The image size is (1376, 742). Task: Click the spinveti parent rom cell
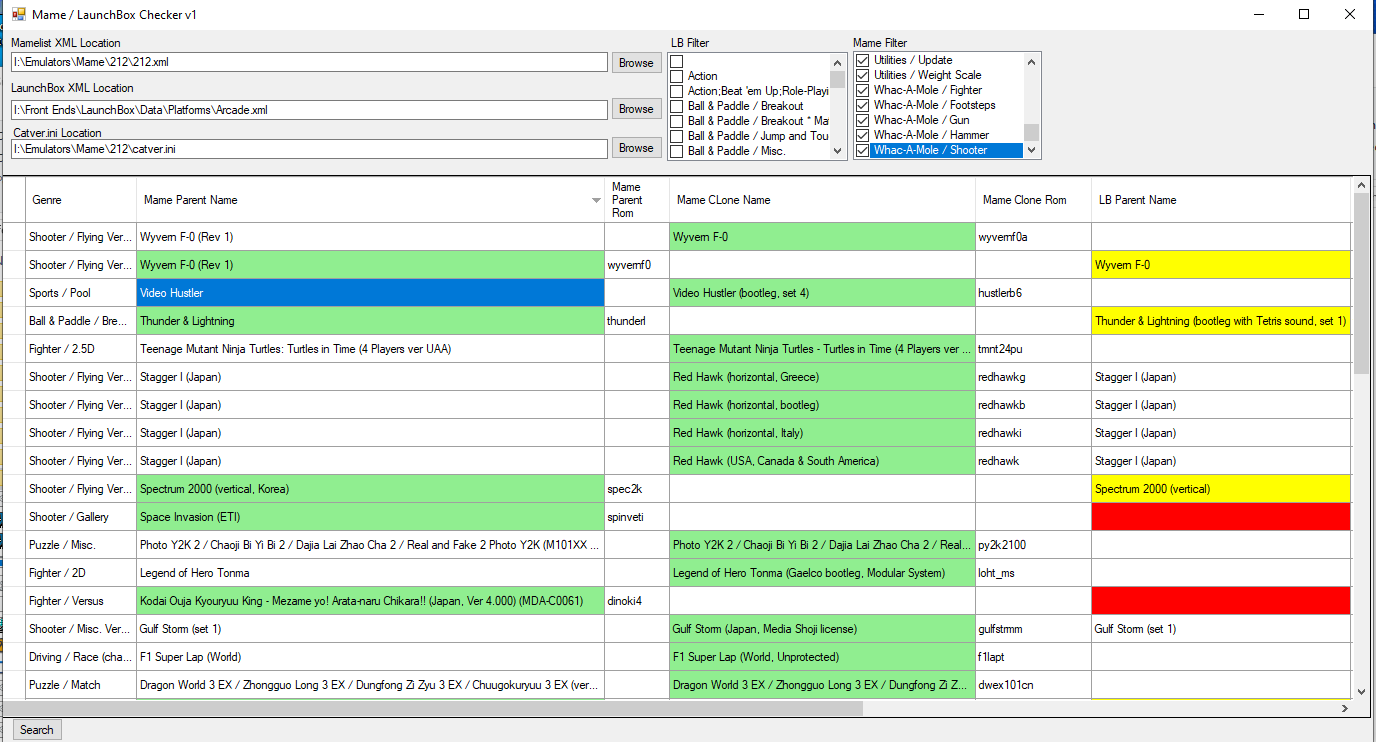point(636,517)
